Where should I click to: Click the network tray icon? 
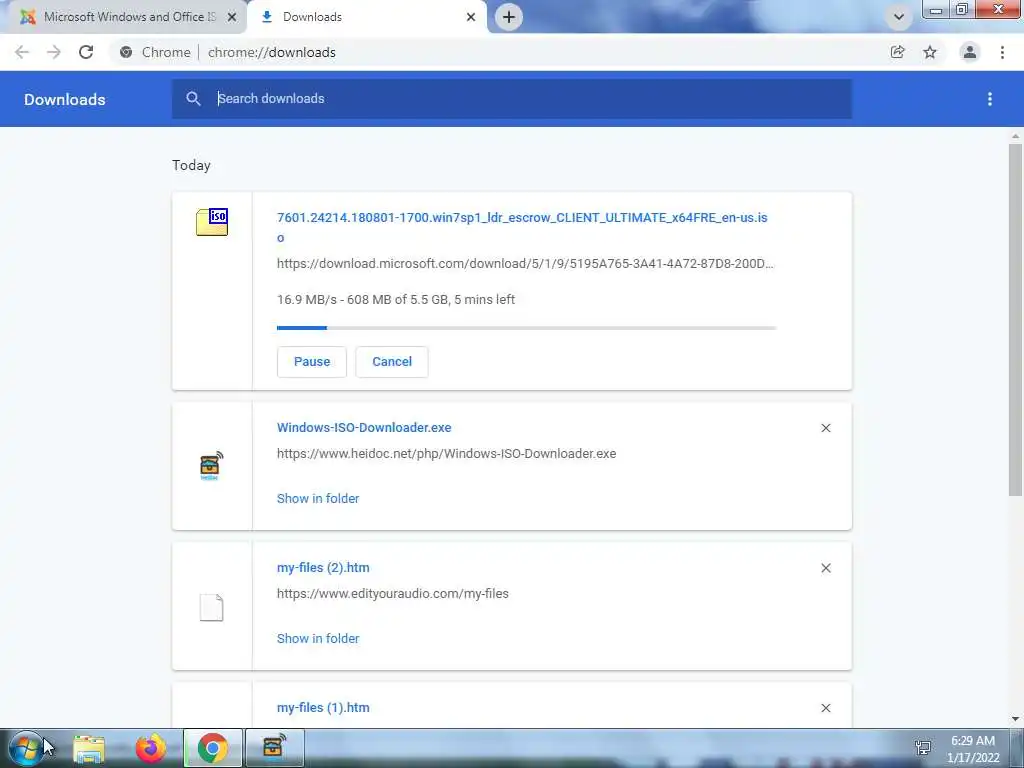coord(923,748)
